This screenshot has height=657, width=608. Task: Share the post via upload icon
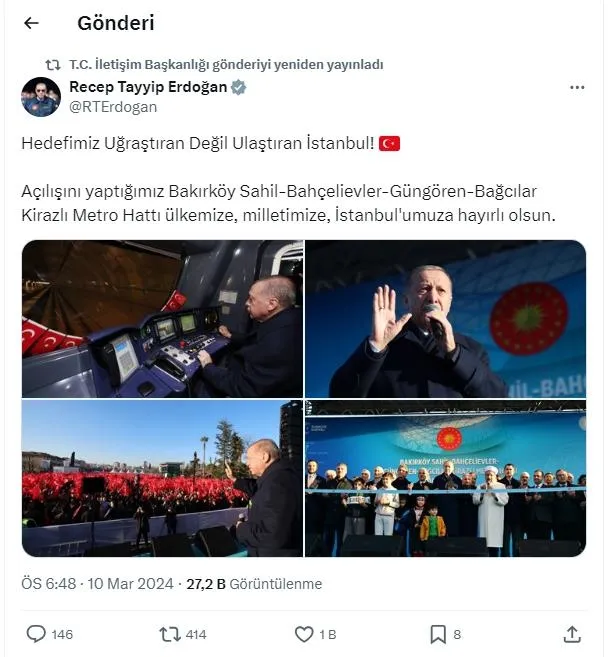pyautogui.click(x=572, y=634)
